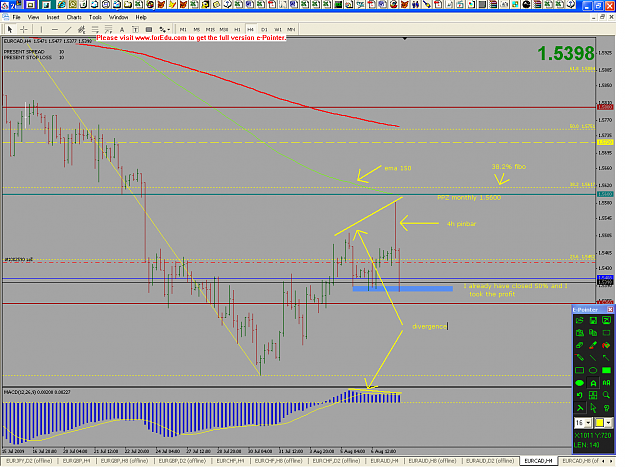625x467 pixels.
Task: Select the e-Pointer straight line tool
Action: pyautogui.click(x=593, y=357)
